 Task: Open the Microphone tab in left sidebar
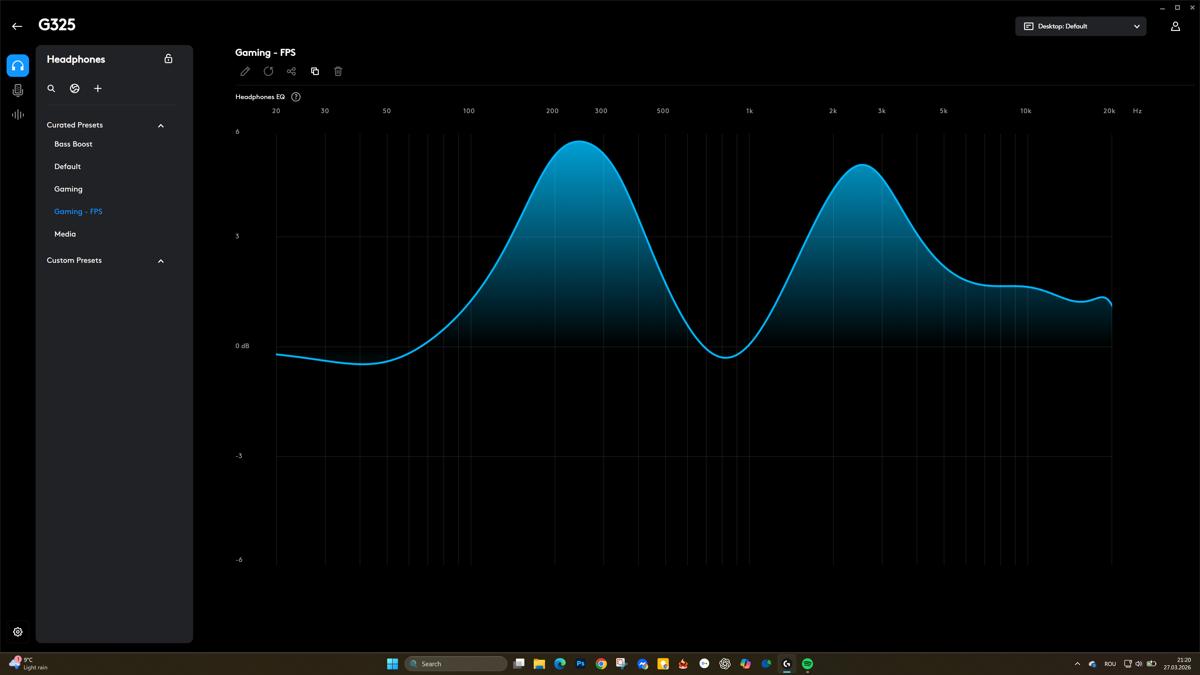coord(18,91)
